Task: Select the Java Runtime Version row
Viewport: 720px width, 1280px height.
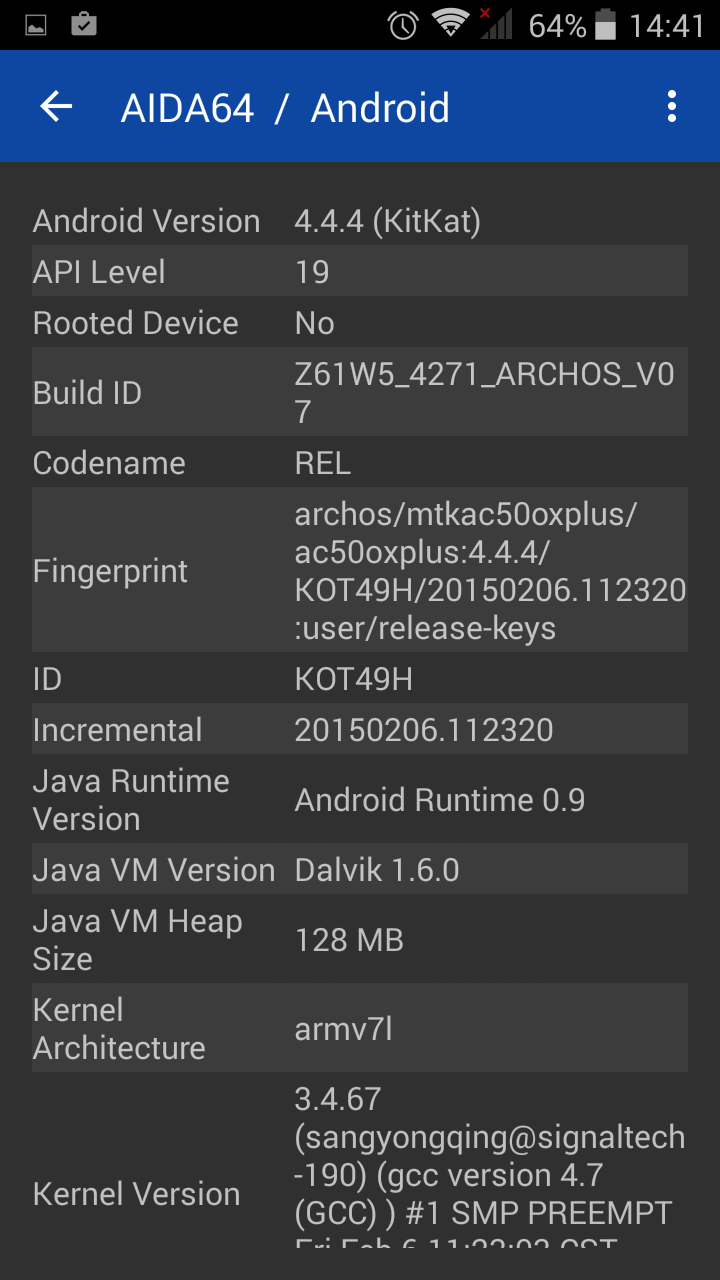Action: pyautogui.click(x=360, y=800)
